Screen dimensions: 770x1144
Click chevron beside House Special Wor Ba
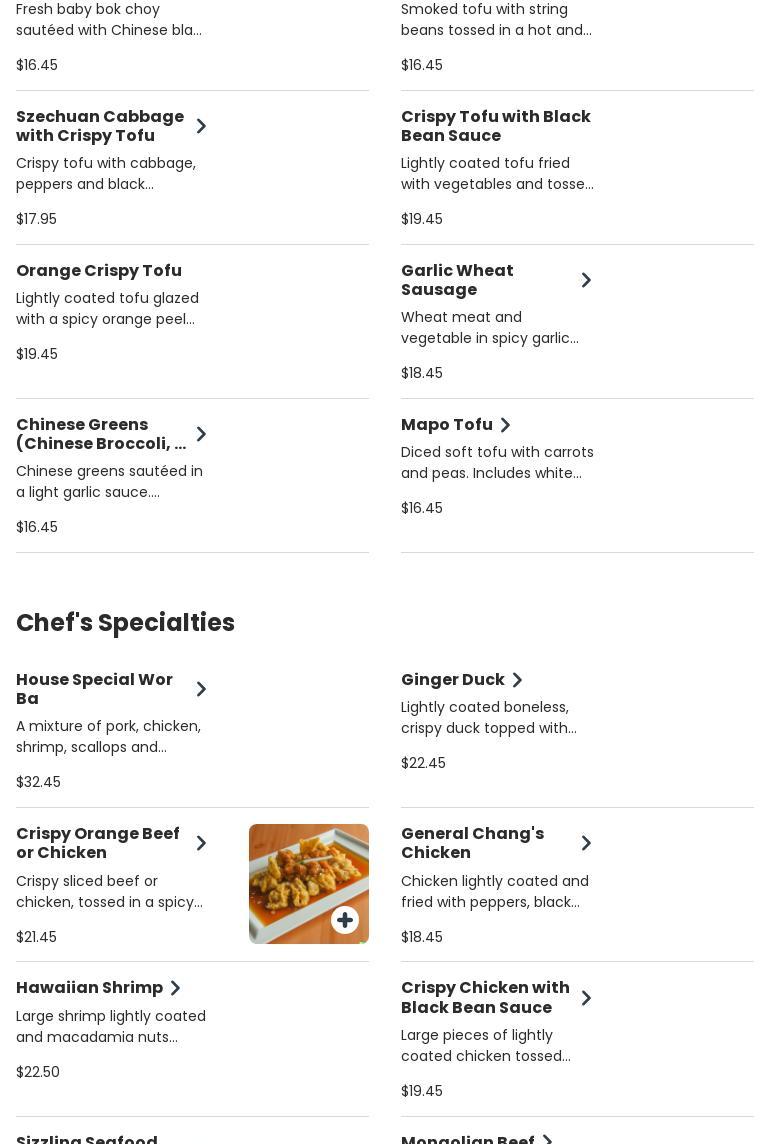pyautogui.click(x=201, y=689)
